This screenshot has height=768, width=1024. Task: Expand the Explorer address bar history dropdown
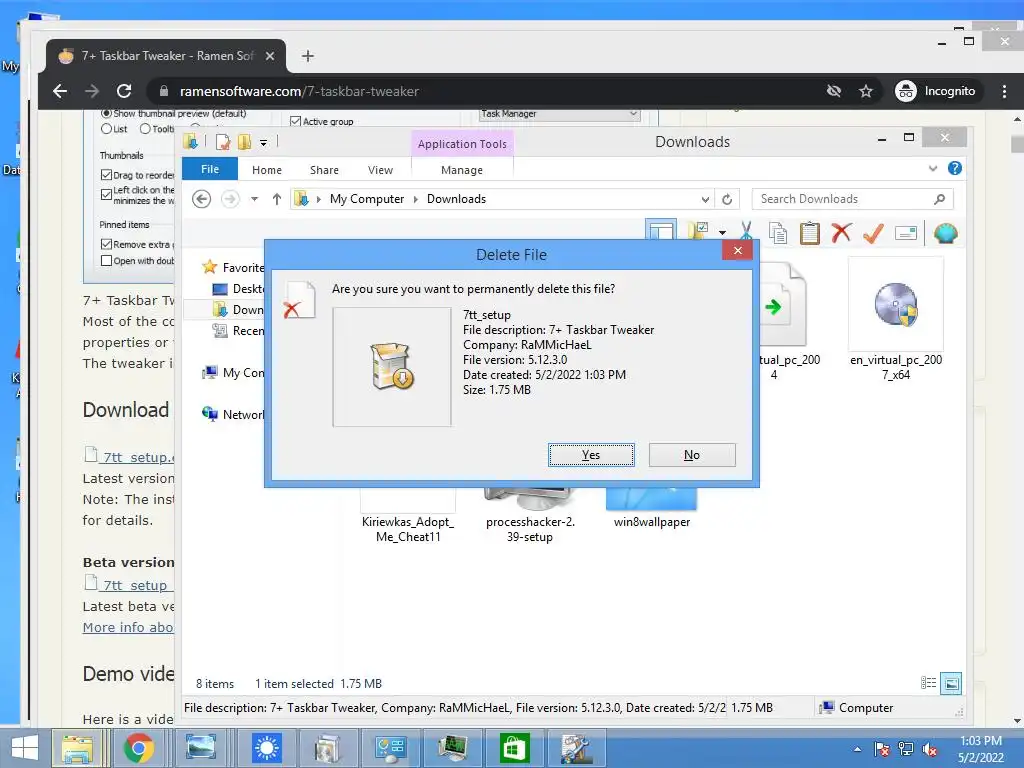(705, 199)
